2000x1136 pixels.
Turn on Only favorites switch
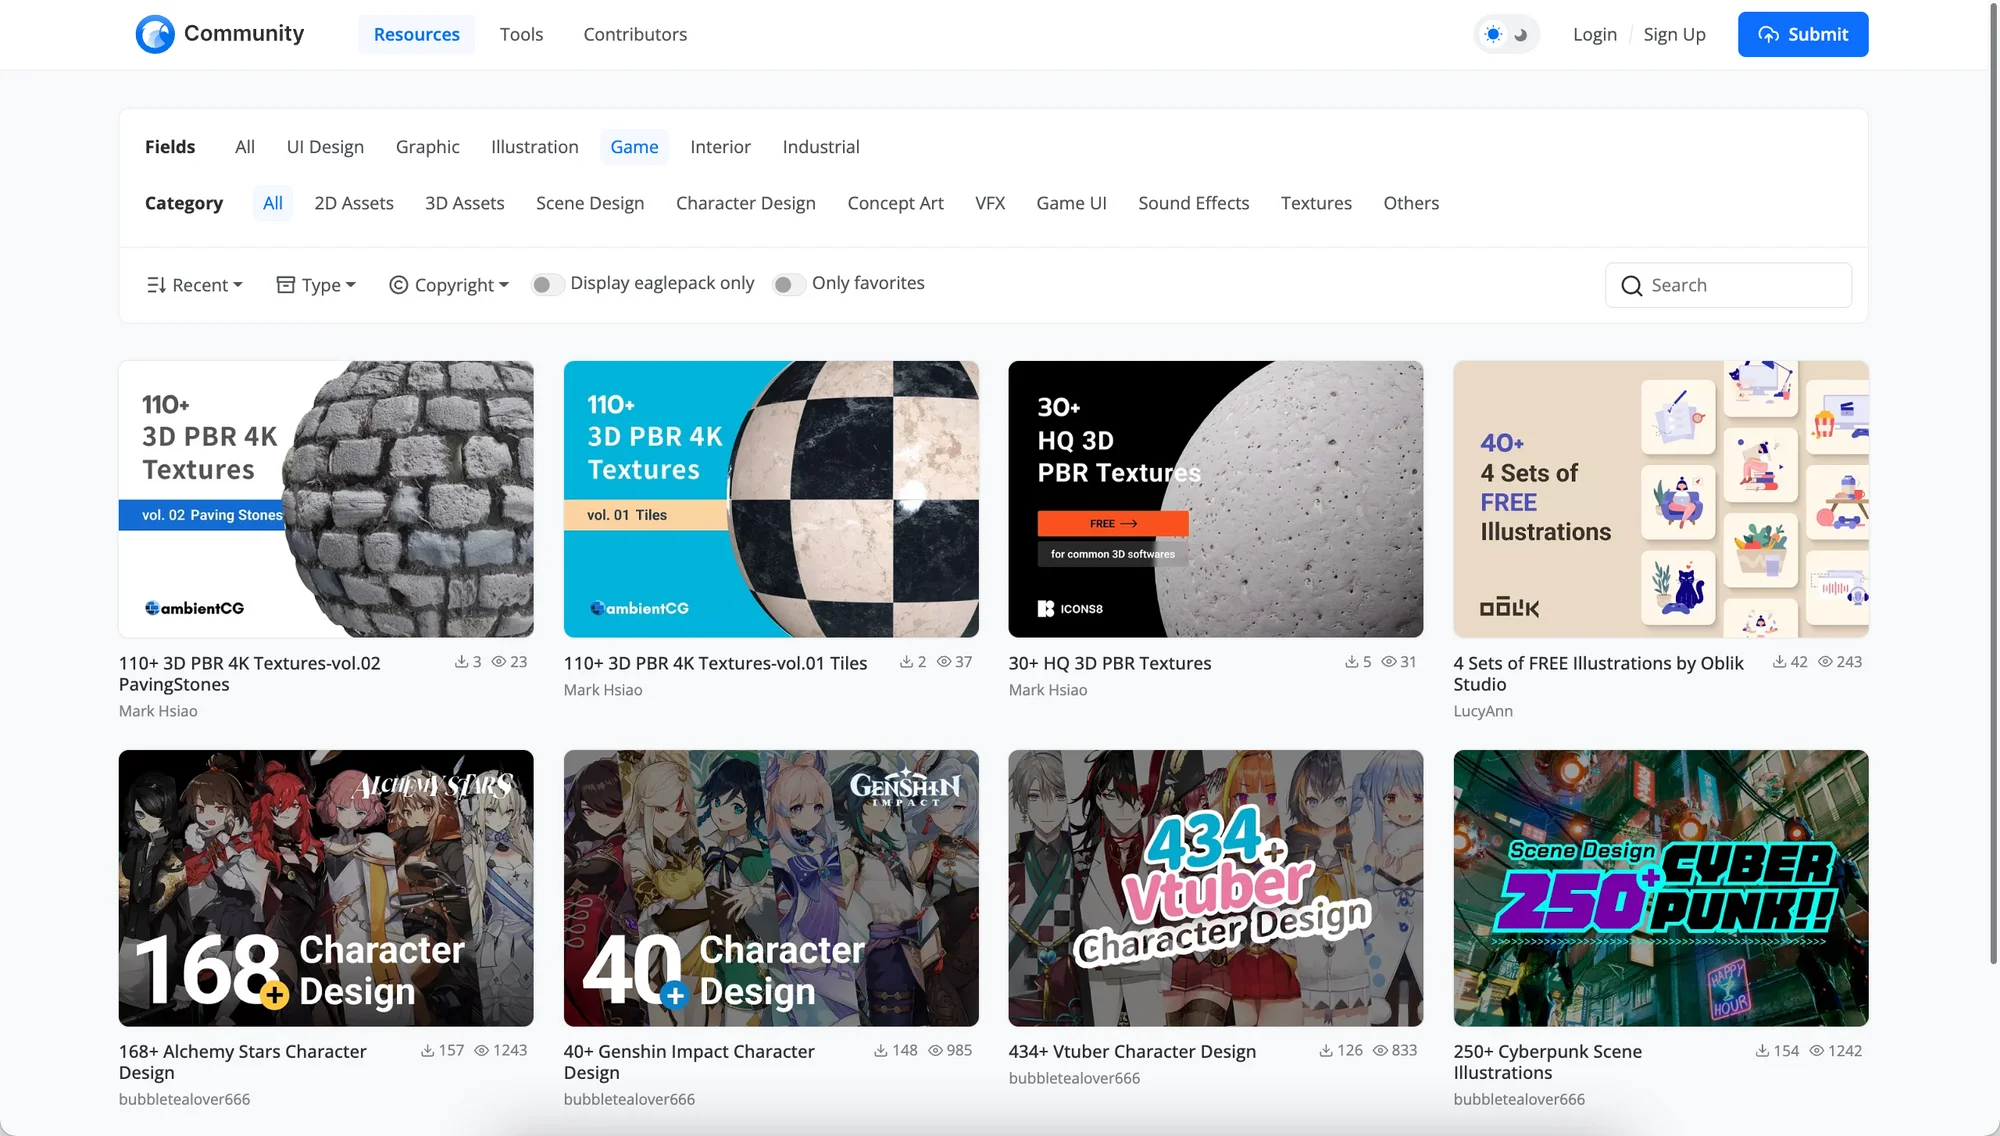point(788,285)
